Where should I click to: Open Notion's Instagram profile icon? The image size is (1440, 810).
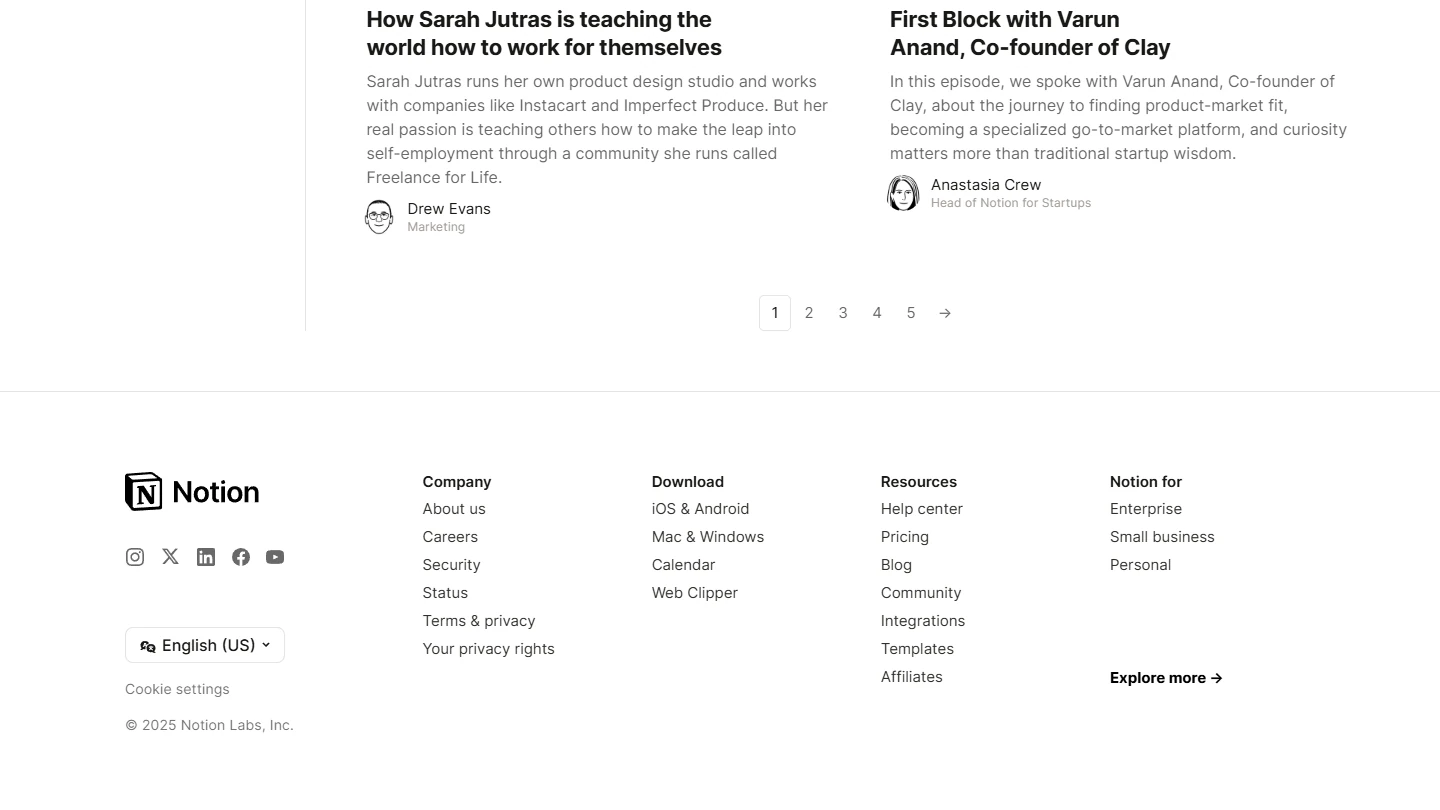click(135, 557)
